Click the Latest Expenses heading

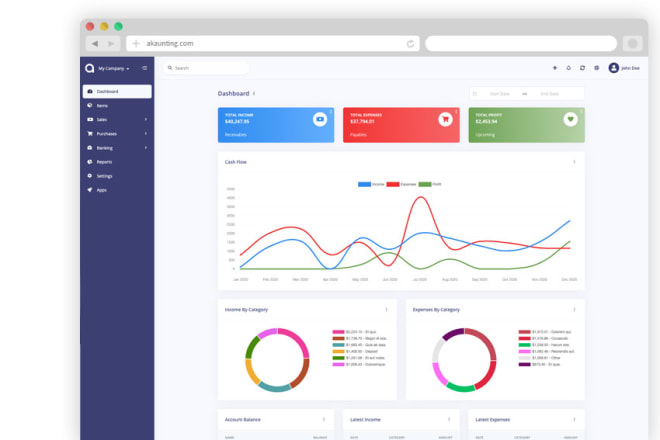click(x=492, y=419)
